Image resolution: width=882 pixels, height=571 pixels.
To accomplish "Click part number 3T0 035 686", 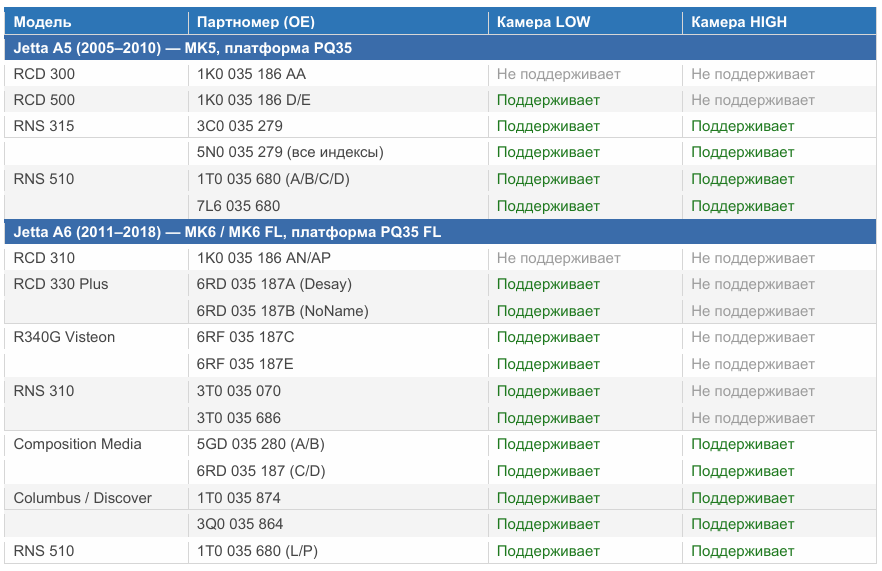I will (x=238, y=418).
